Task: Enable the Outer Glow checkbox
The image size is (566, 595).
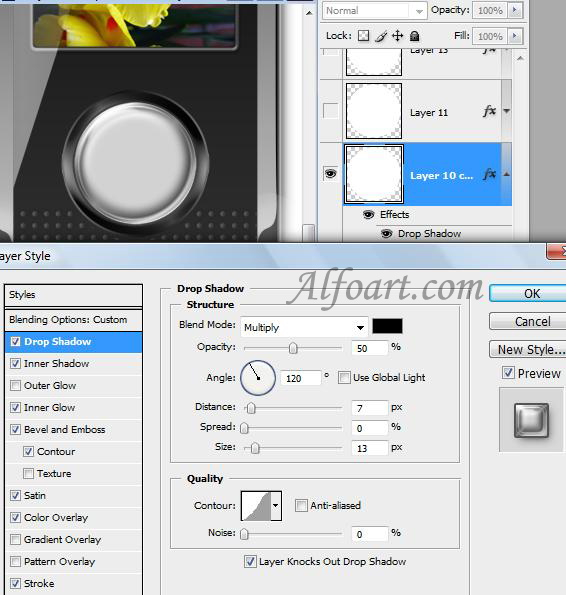Action: tap(15, 386)
